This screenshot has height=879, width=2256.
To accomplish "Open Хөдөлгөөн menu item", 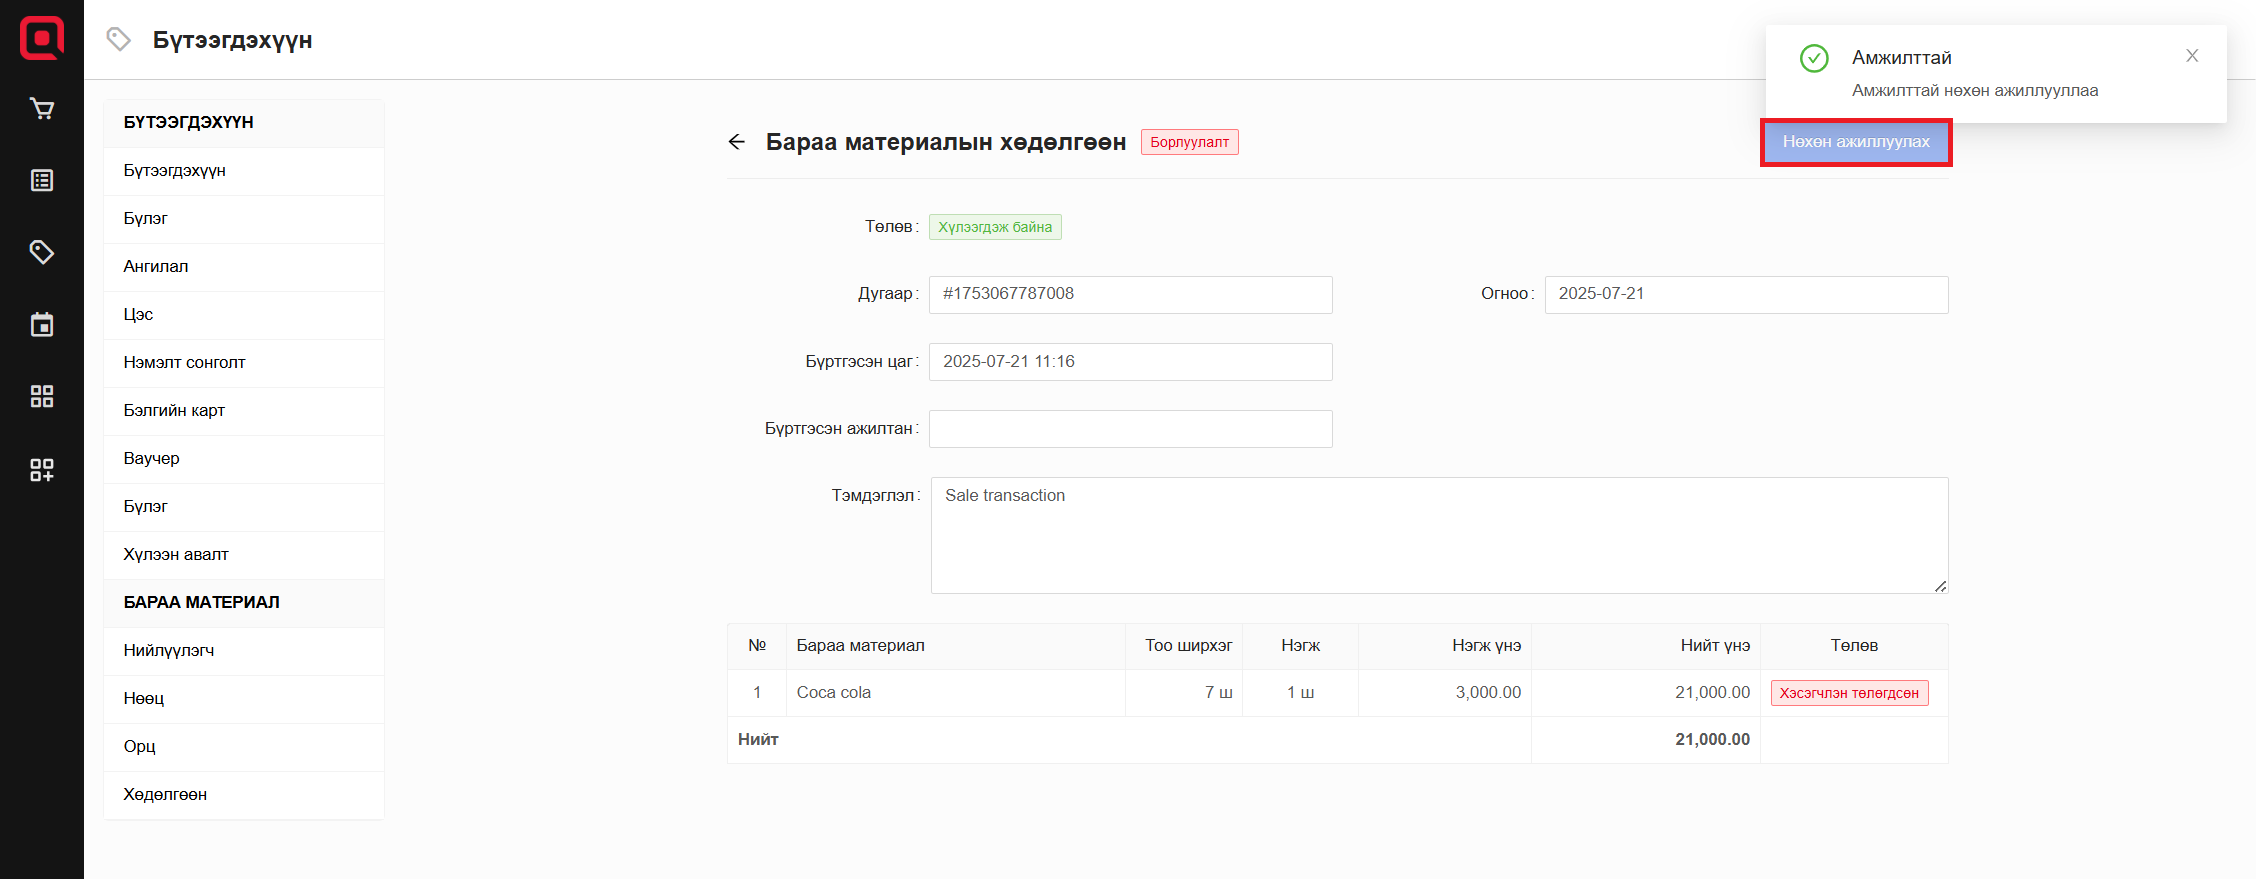I will (165, 794).
